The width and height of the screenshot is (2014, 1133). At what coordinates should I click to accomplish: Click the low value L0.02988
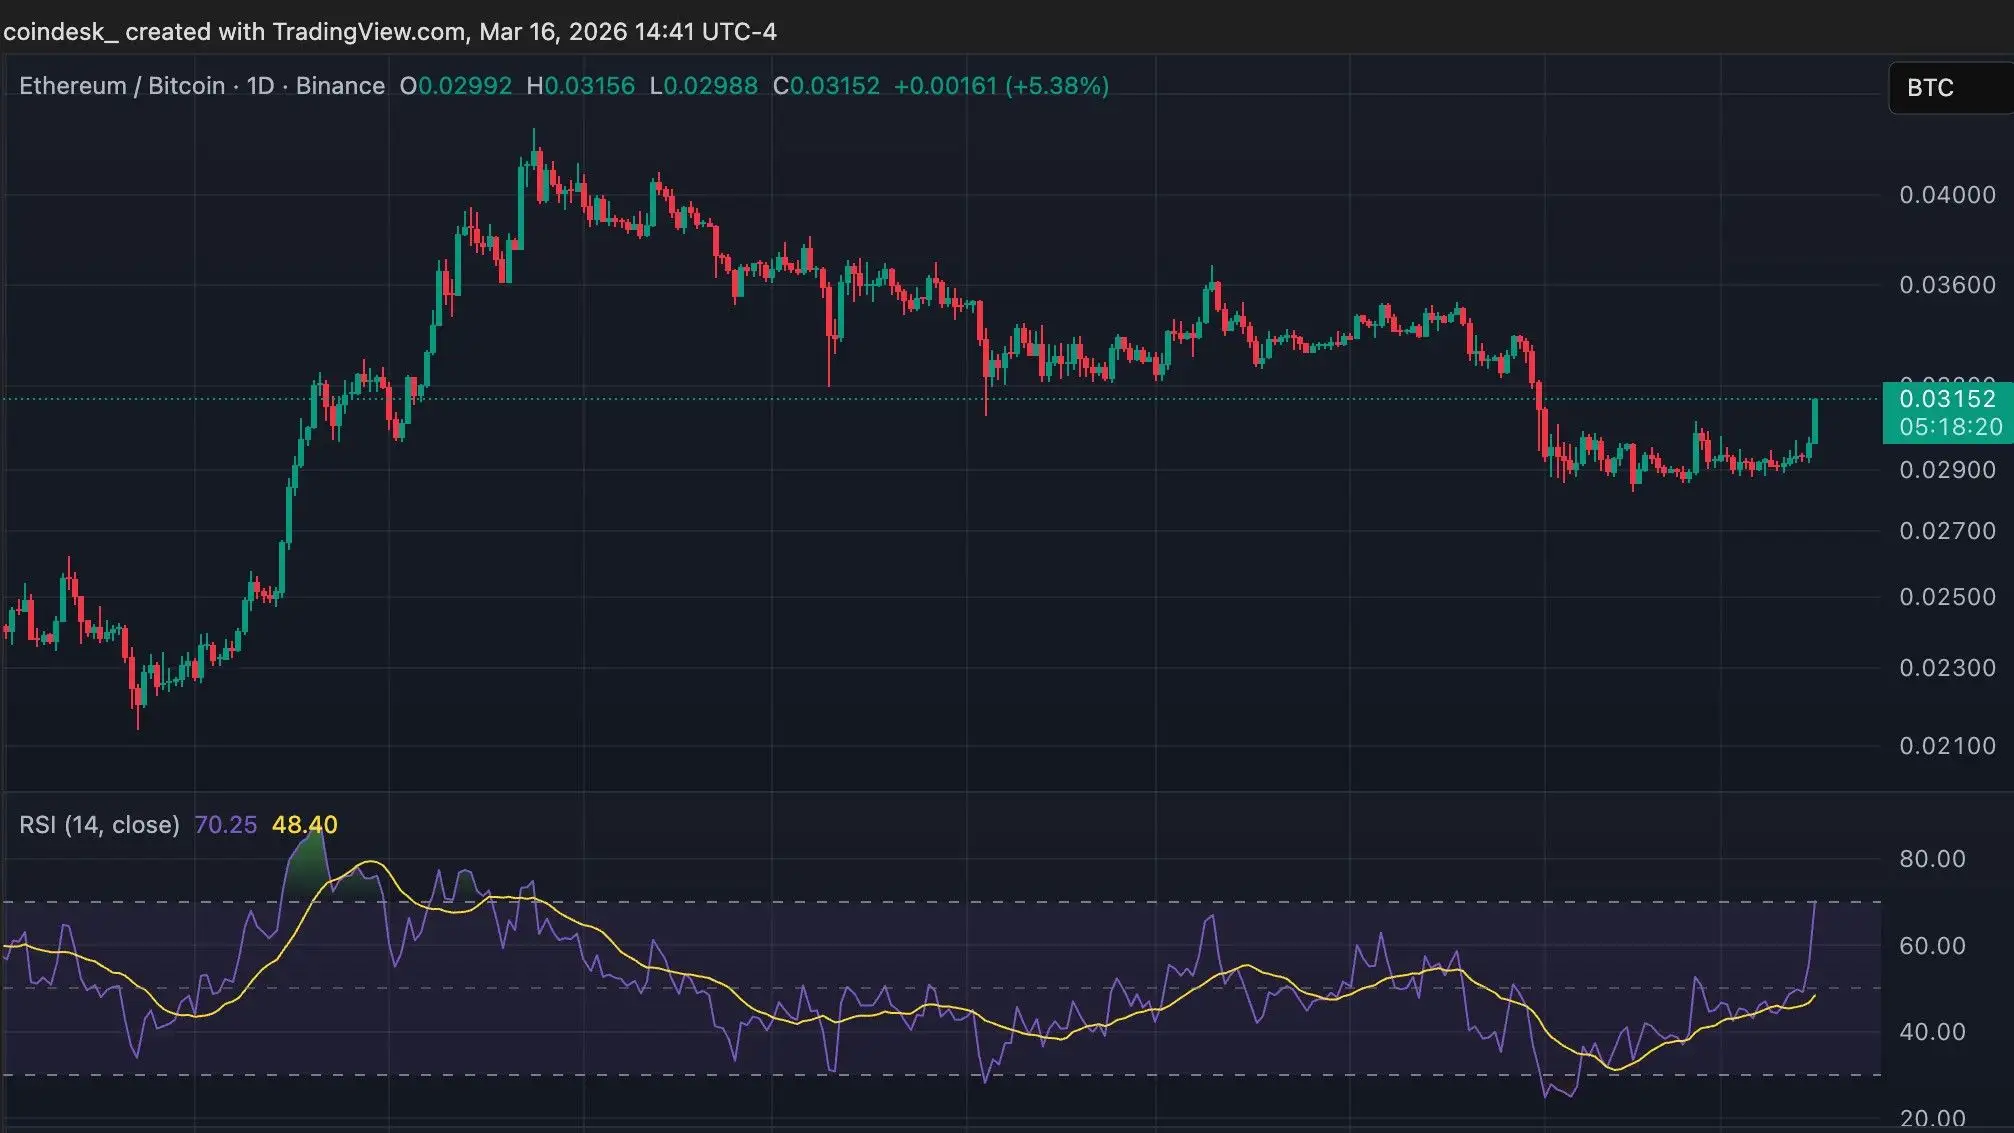(x=703, y=86)
